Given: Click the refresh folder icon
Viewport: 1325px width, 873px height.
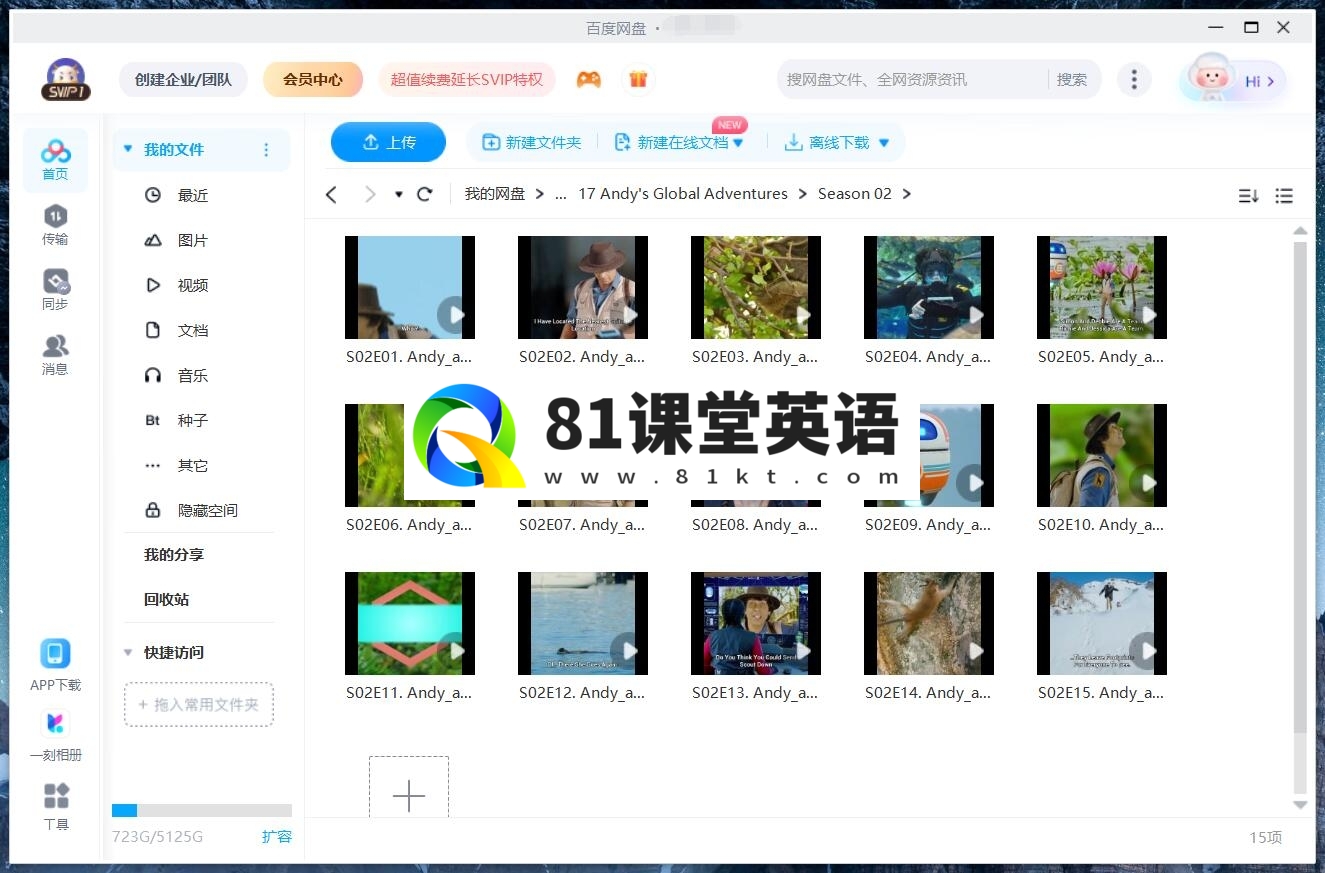Looking at the screenshot, I should (x=425, y=194).
